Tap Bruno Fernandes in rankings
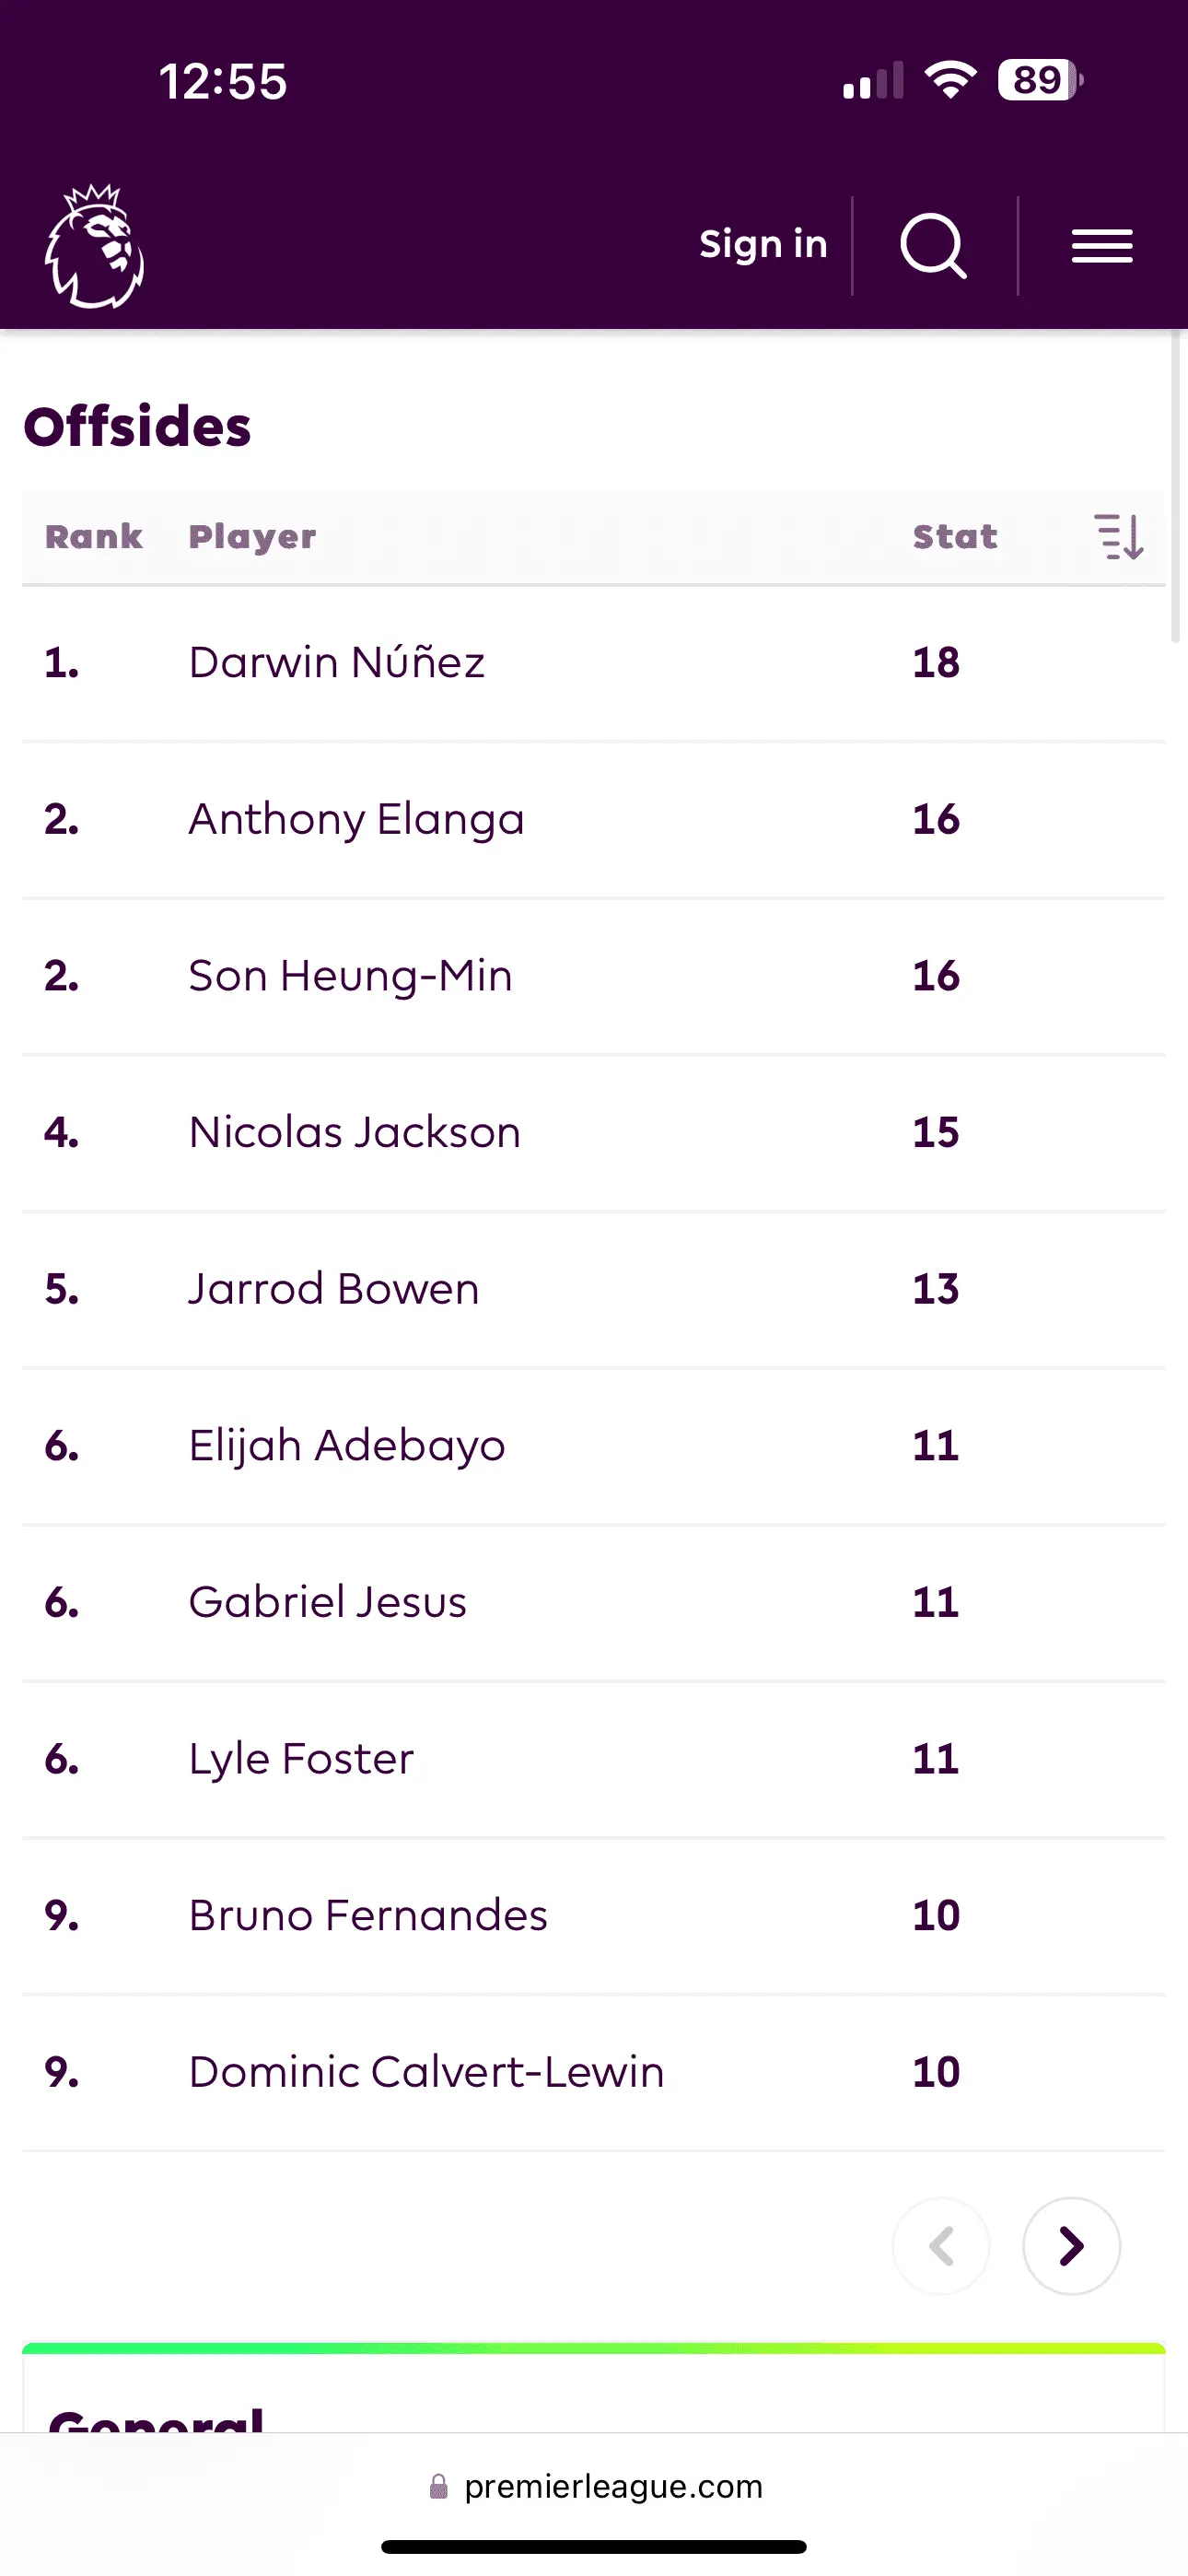Viewport: 1188px width, 2576px height. (368, 1915)
